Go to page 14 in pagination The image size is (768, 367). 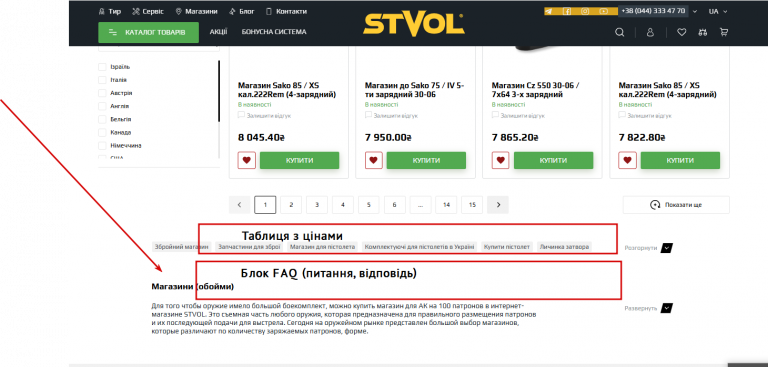pos(446,205)
